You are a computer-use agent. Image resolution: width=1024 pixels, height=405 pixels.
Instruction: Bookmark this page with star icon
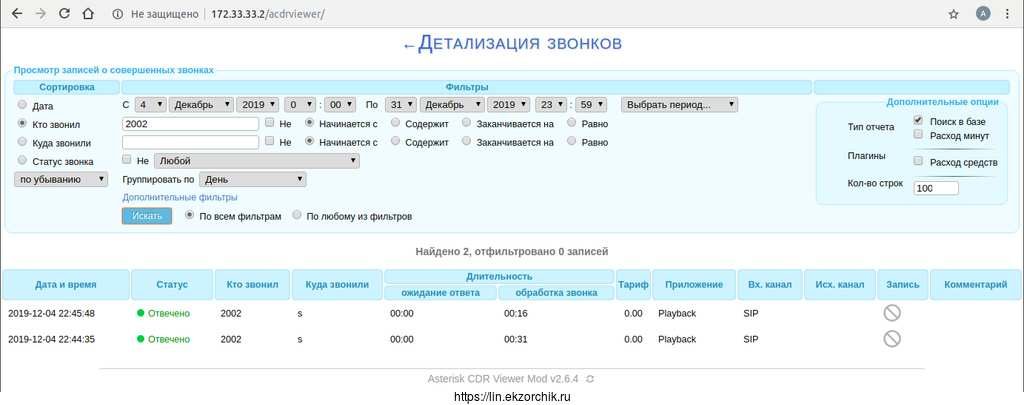tap(953, 15)
